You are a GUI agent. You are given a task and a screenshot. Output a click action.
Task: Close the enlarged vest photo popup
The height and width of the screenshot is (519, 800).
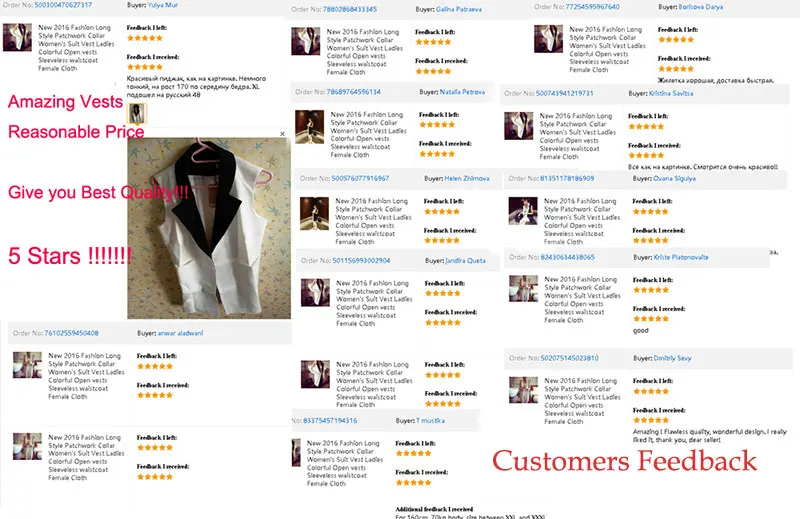coord(282,134)
